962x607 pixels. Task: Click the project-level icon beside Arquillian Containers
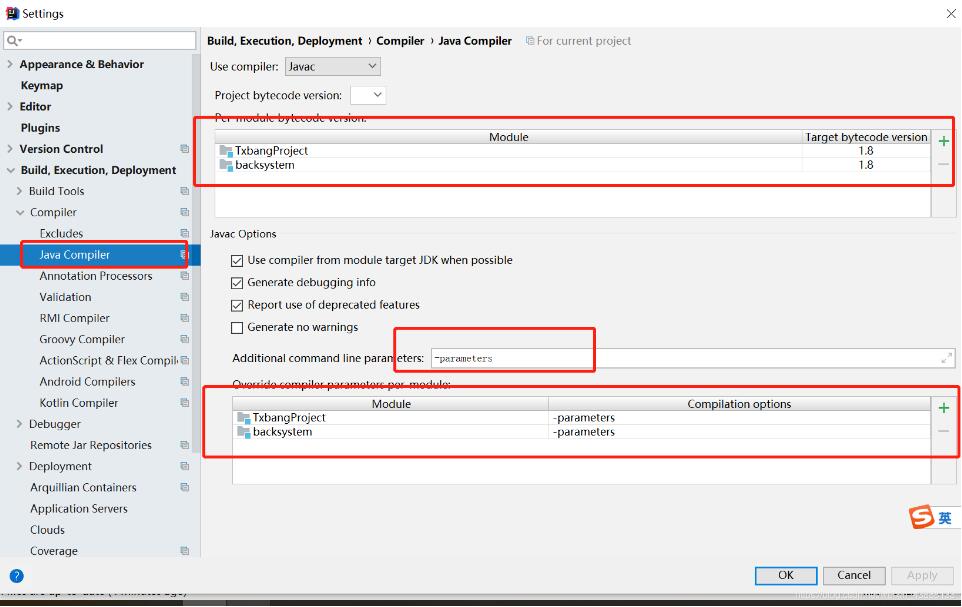pos(184,487)
